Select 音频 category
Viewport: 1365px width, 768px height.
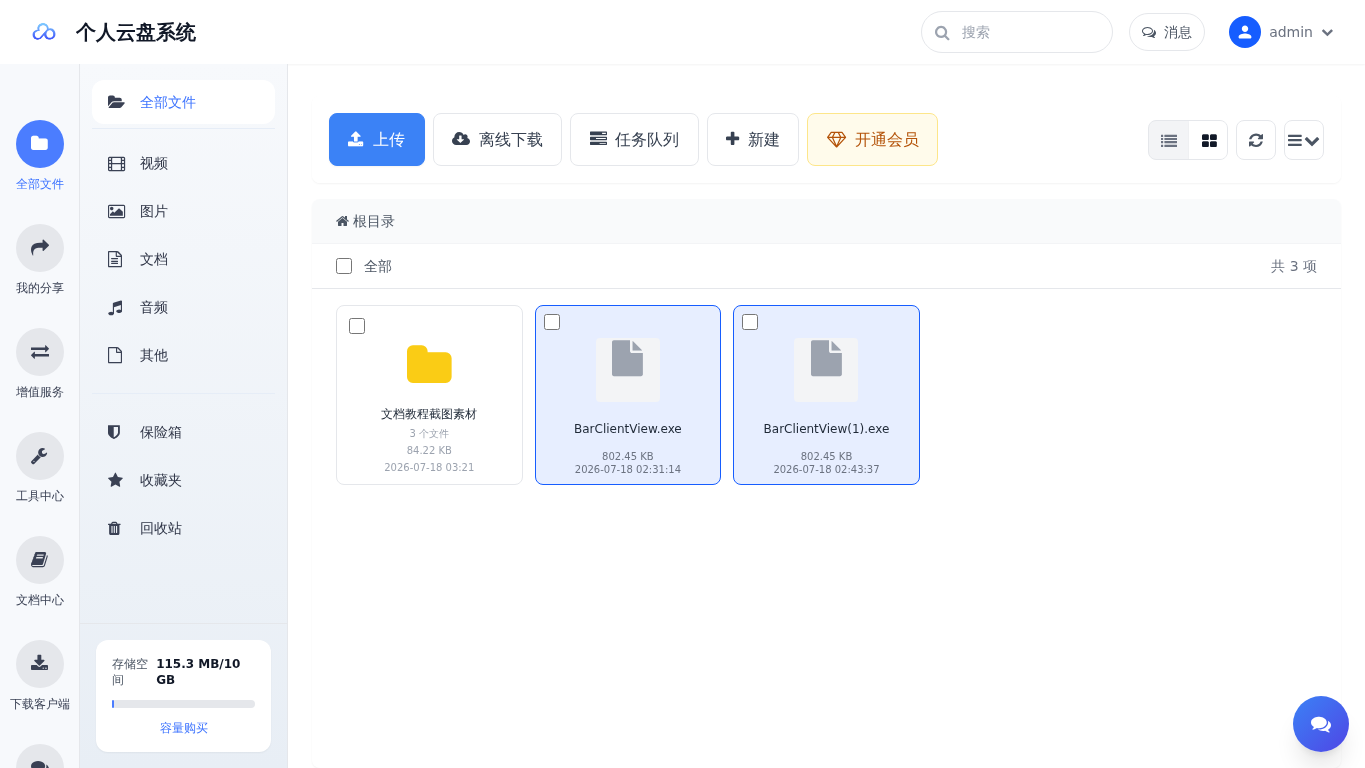click(x=183, y=308)
